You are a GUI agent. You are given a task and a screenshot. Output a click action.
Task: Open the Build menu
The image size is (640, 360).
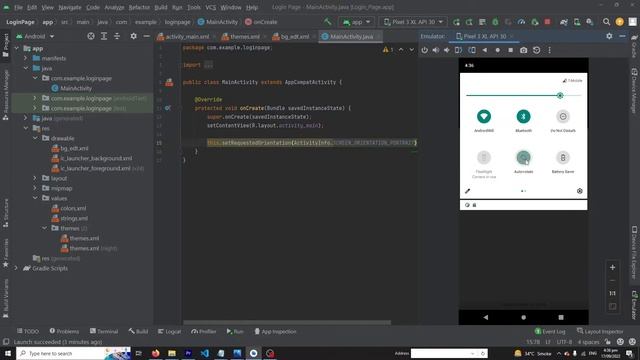pos(160,7)
